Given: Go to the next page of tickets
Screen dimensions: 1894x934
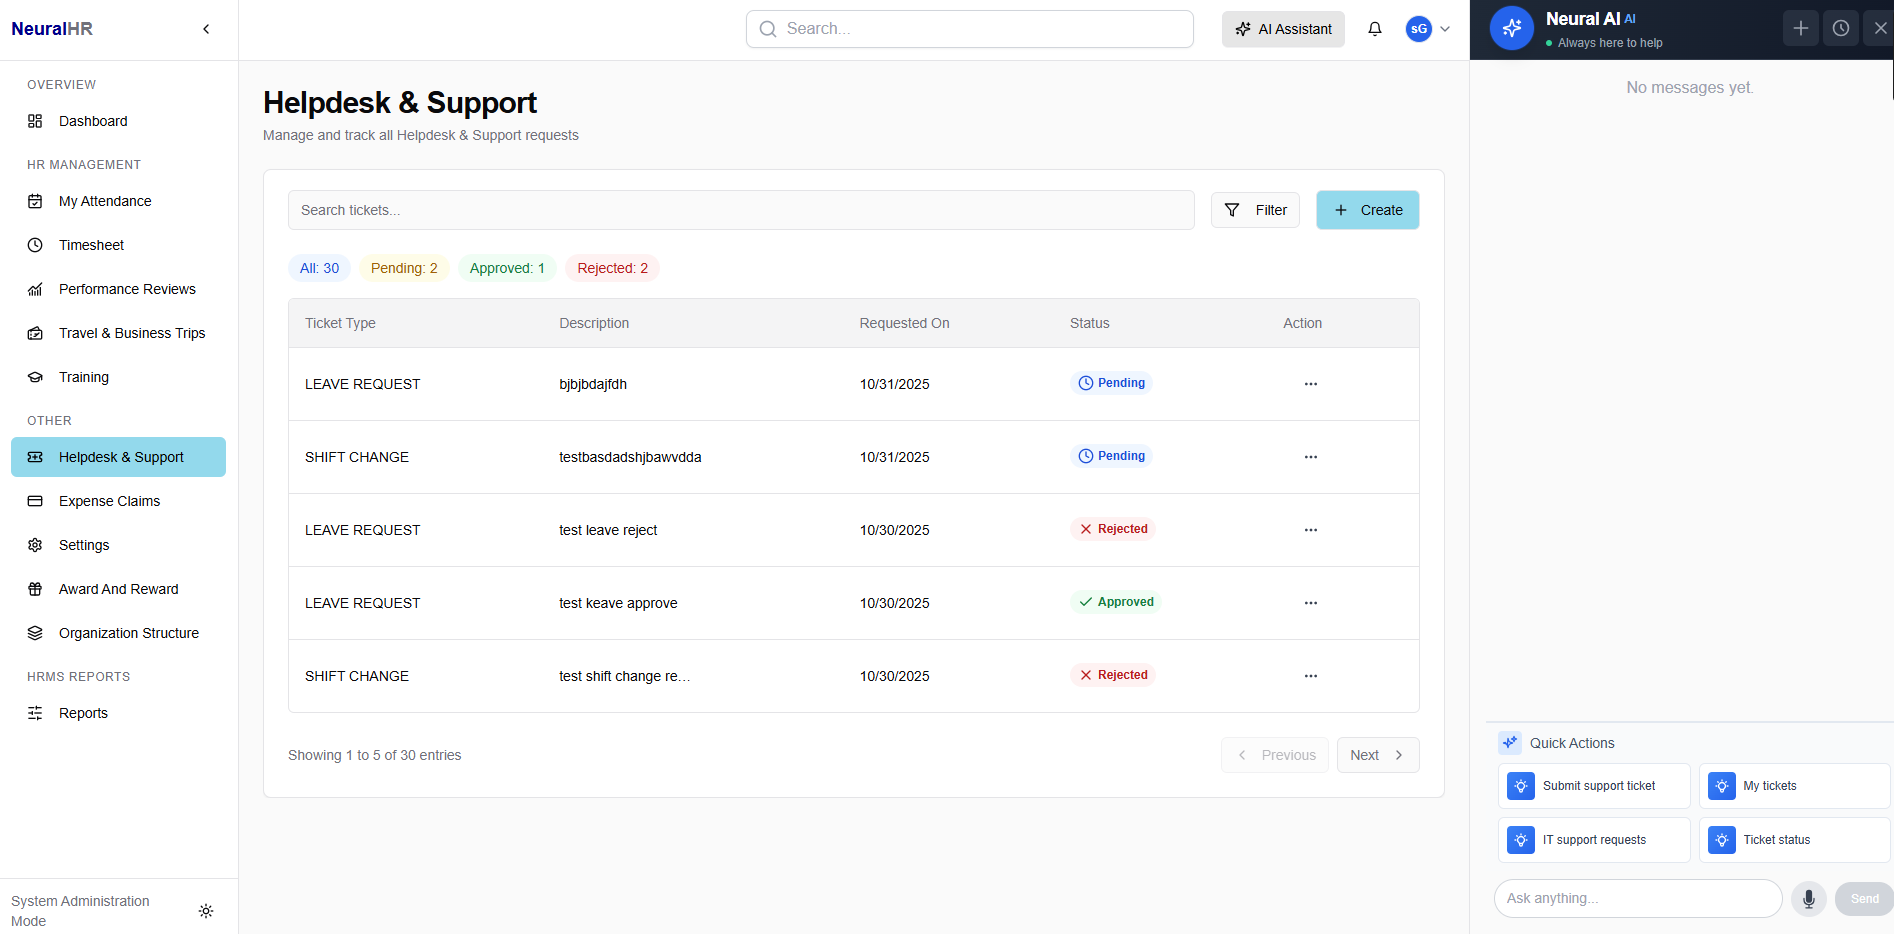Looking at the screenshot, I should click(x=1377, y=754).
